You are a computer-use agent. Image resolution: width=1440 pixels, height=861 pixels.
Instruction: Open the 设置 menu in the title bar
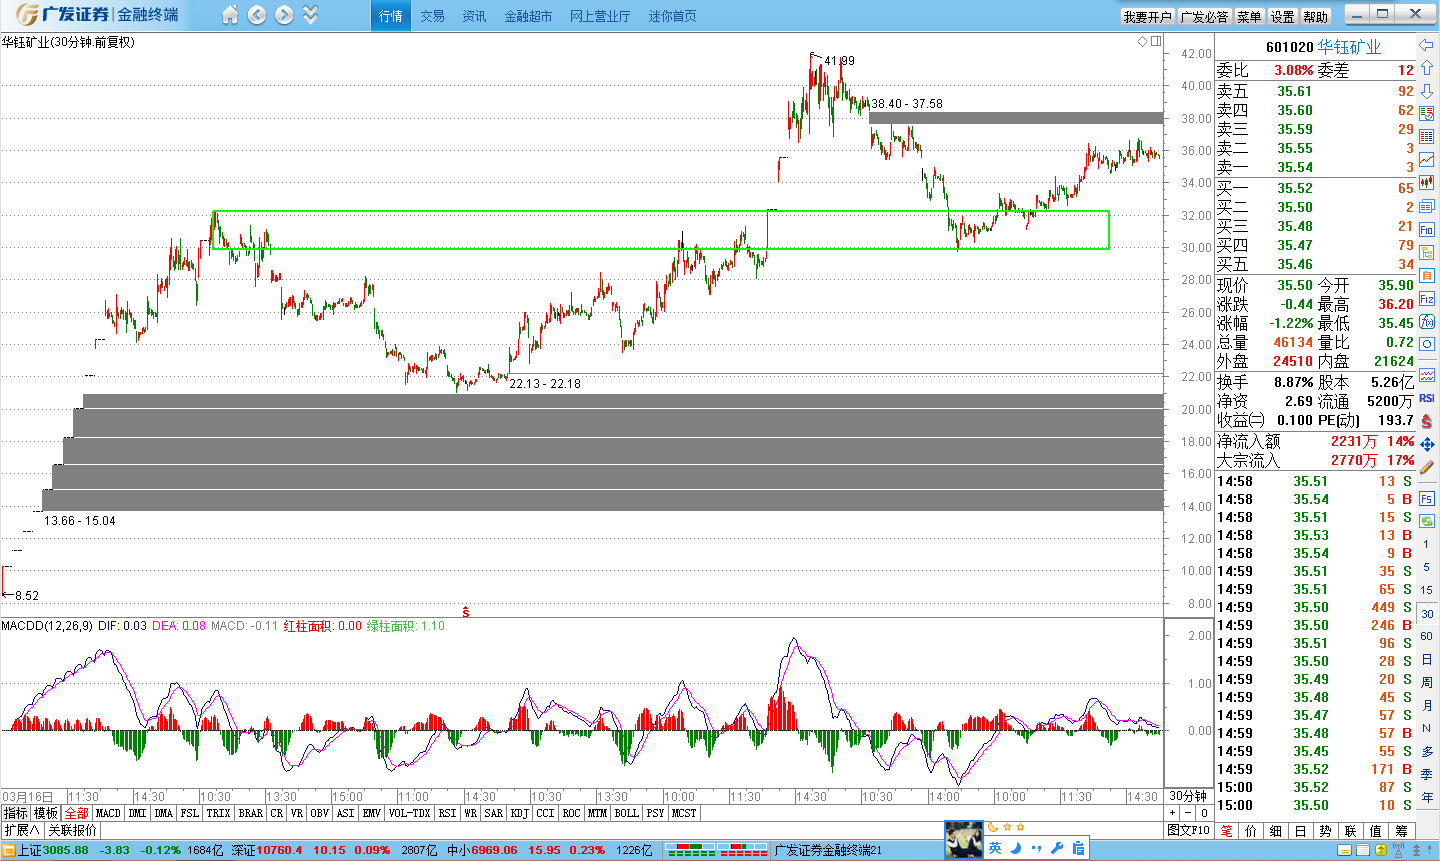[x=1282, y=16]
